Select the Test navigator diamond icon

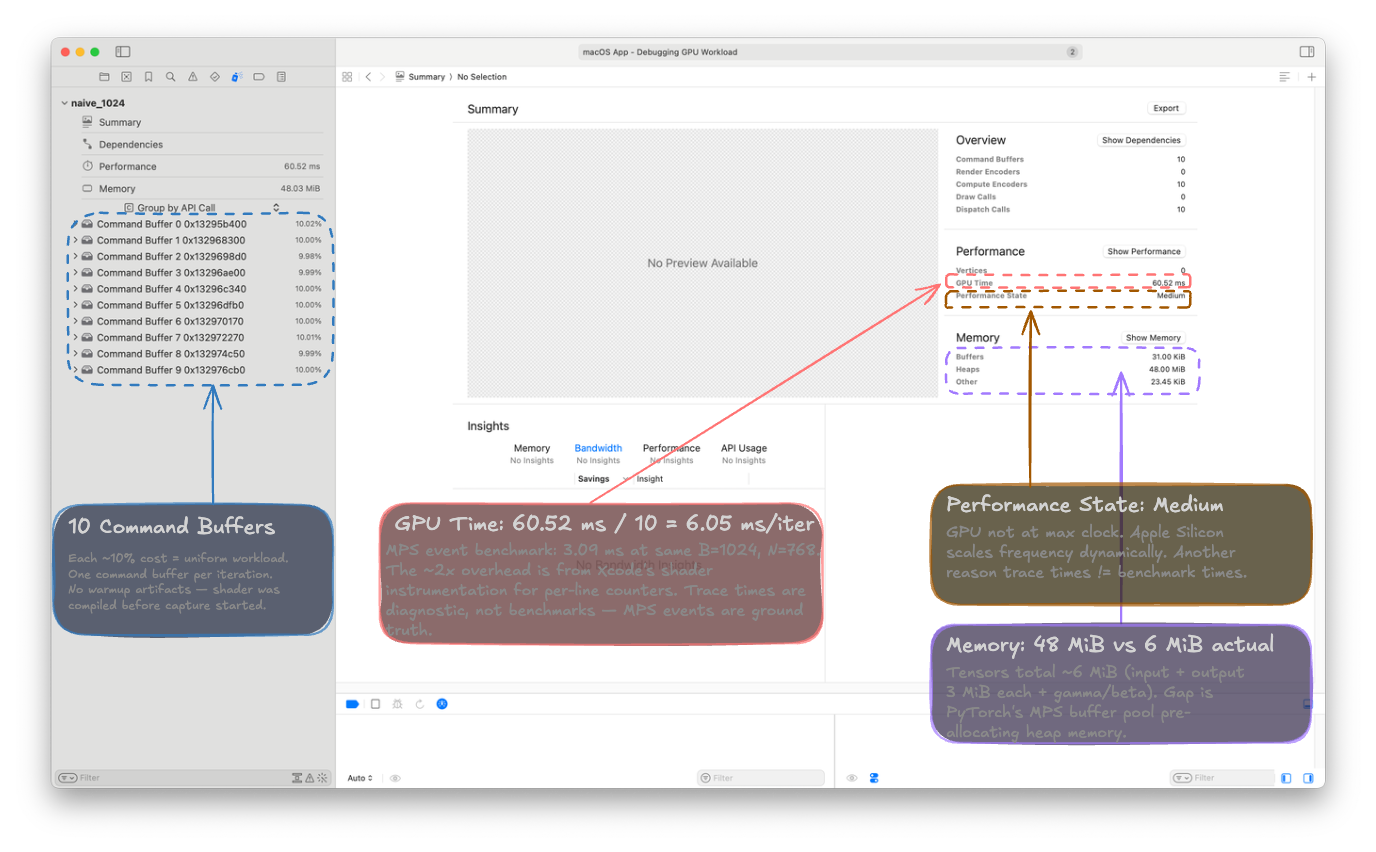click(215, 77)
